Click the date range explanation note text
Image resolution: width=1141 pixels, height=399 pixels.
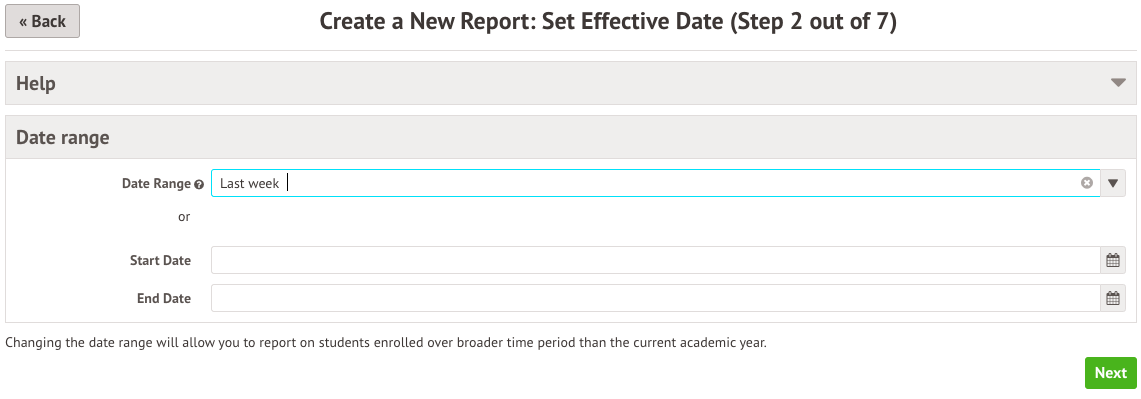(386, 342)
